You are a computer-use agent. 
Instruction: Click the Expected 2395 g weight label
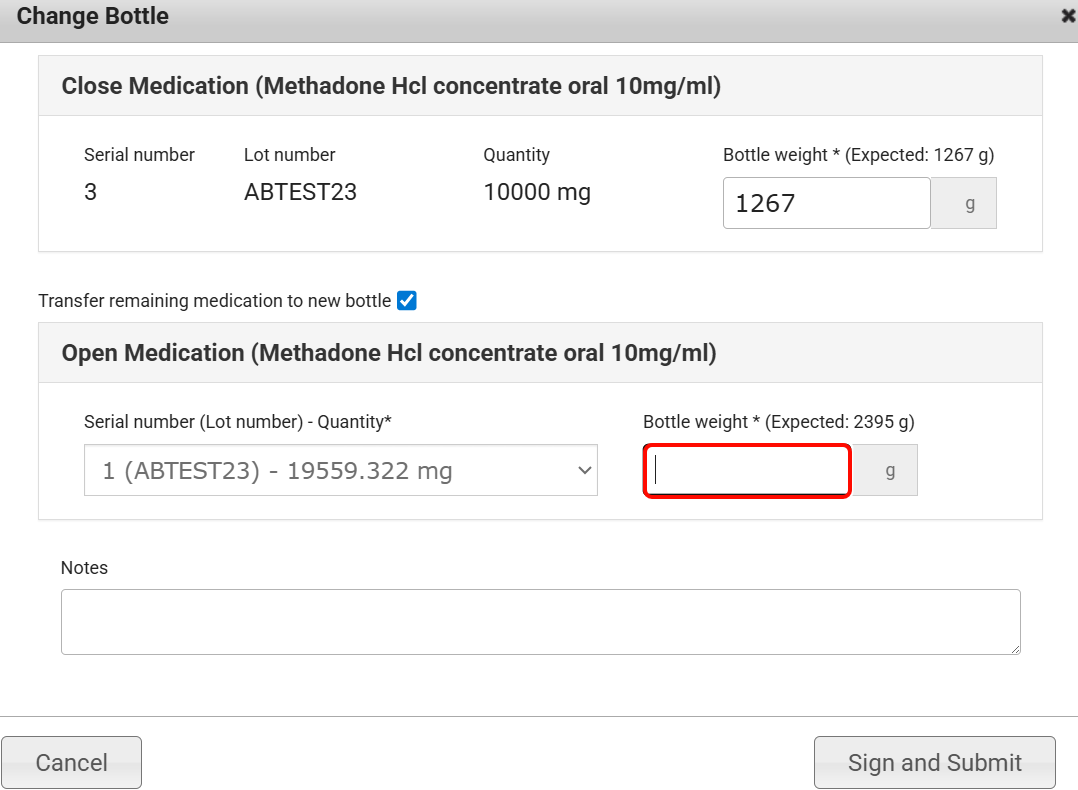click(x=778, y=422)
